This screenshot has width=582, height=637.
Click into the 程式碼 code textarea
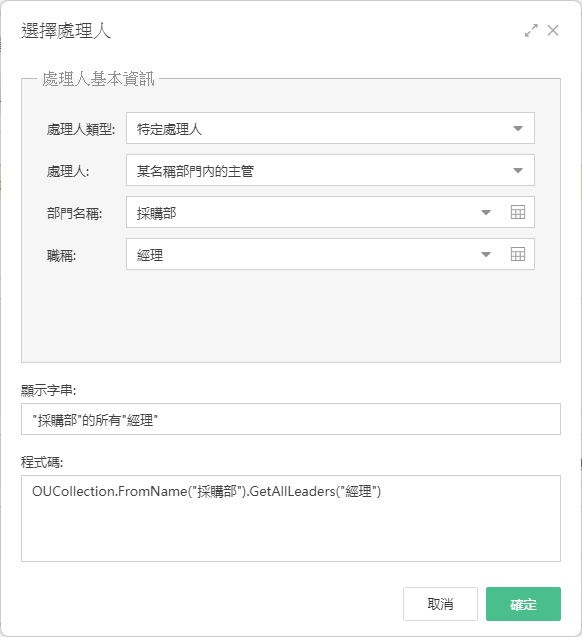(291, 518)
